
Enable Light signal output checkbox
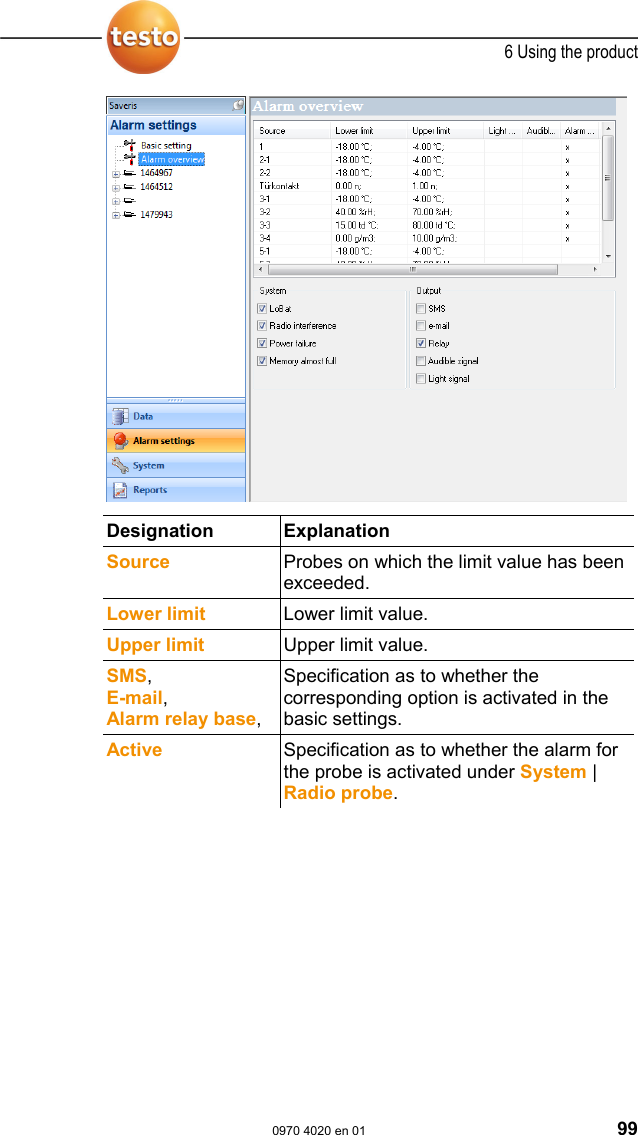(x=421, y=379)
